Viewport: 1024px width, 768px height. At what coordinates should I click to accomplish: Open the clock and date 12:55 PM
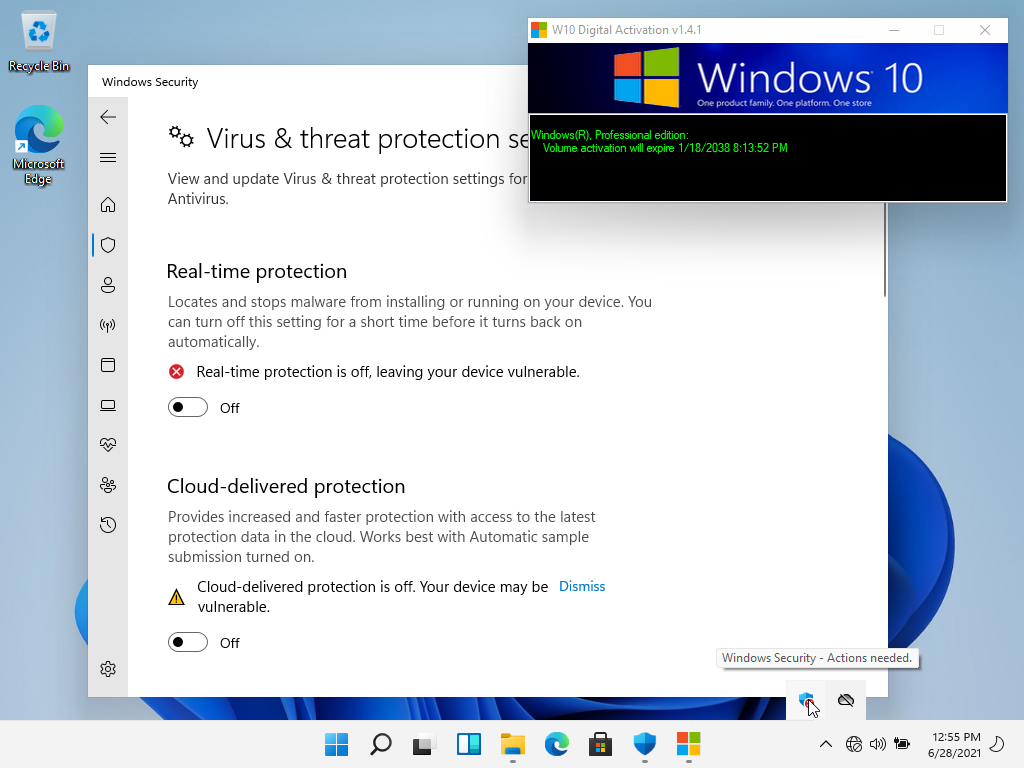click(954, 744)
